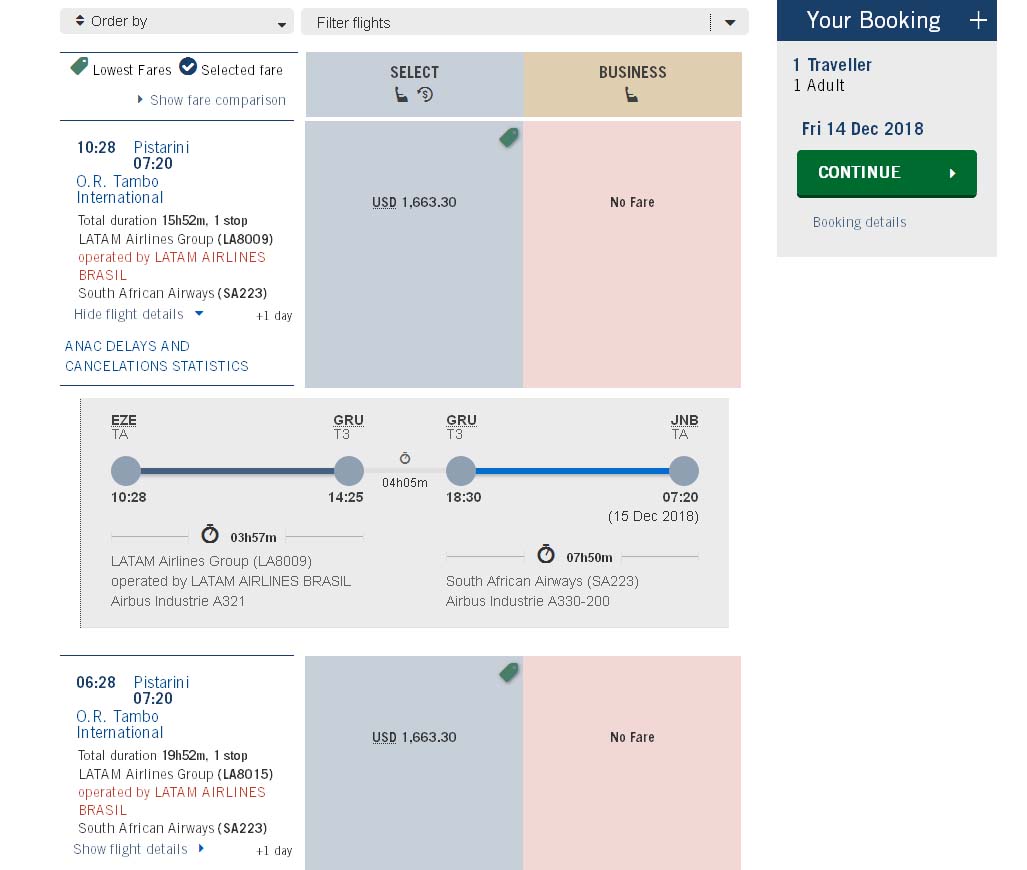1027x870 pixels.
Task: Click the (15 Dec 2018) arrival date text
Action: coord(653,516)
